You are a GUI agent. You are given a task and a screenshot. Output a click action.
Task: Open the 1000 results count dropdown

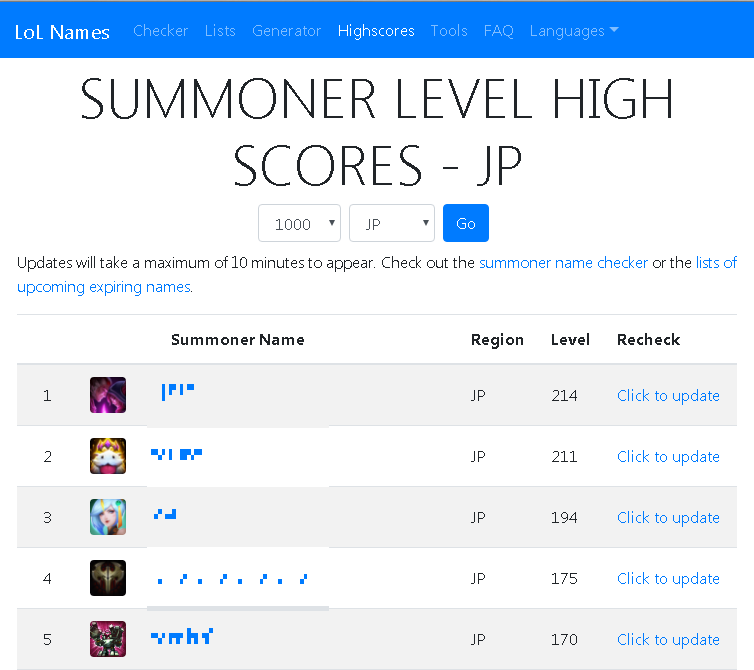[300, 223]
